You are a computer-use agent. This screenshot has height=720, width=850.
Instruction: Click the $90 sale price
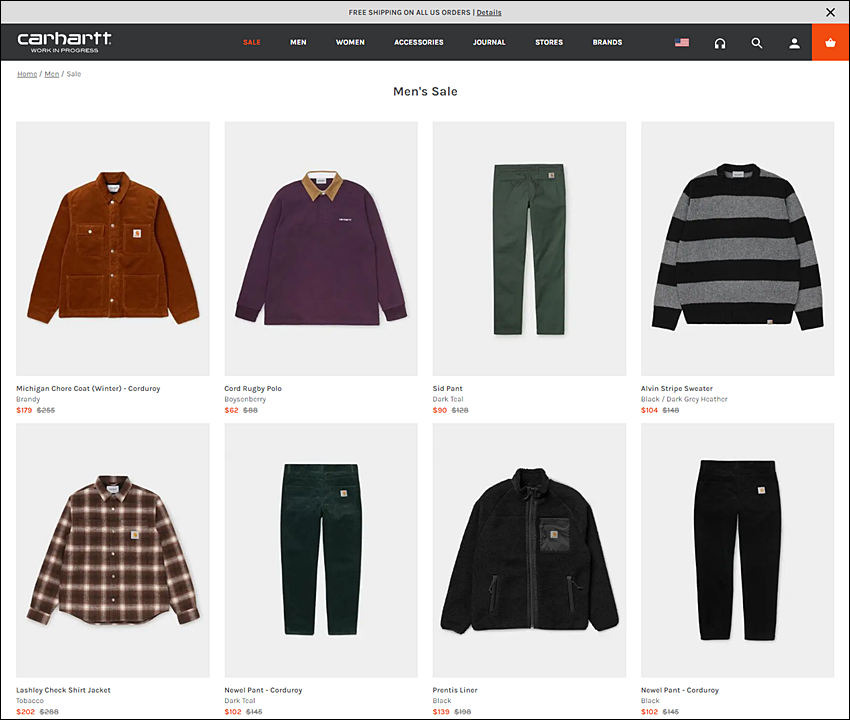point(440,410)
